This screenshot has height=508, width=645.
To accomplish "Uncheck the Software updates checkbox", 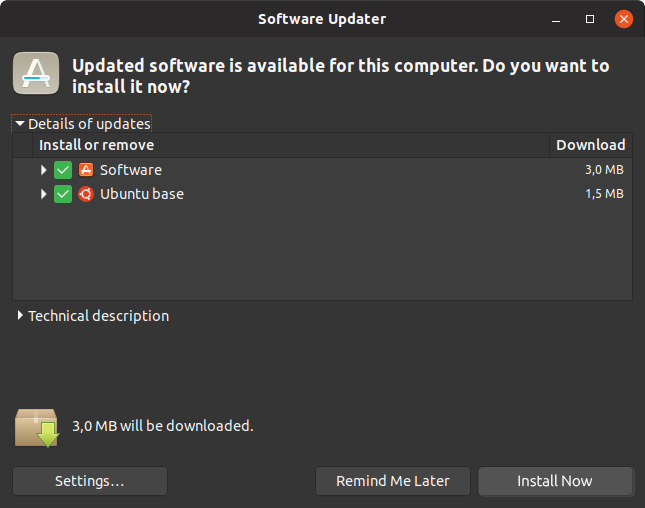I will coord(63,170).
